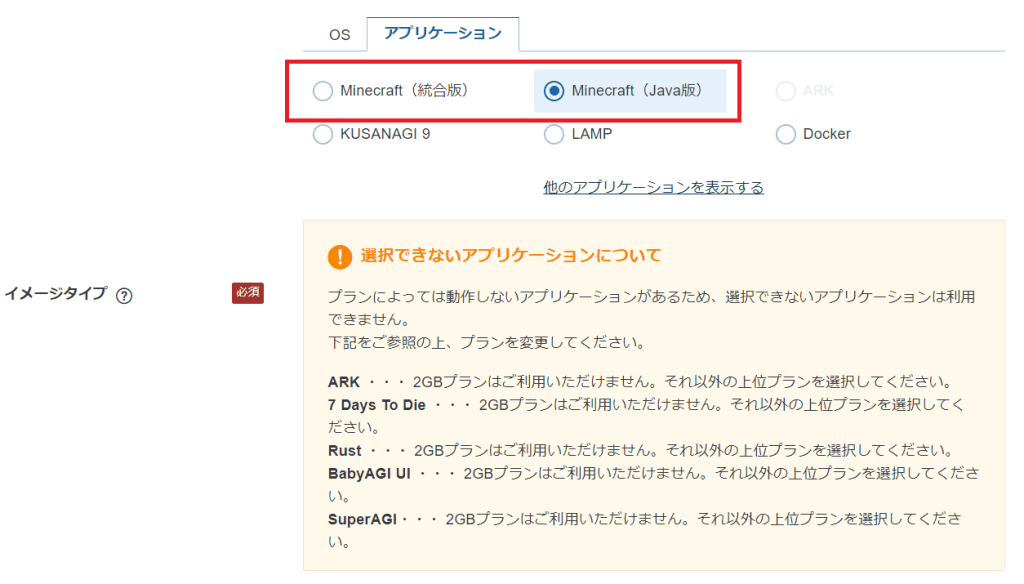Pick the Docker radio button

tap(786, 134)
